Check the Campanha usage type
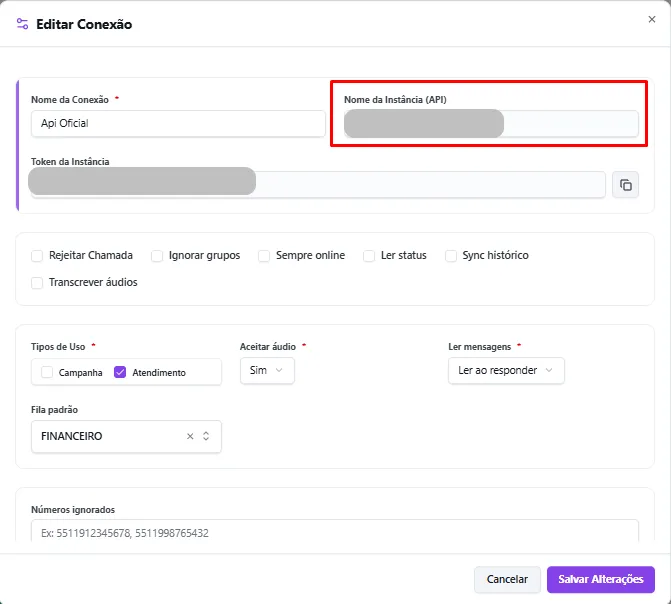671x604 pixels. tap(47, 372)
